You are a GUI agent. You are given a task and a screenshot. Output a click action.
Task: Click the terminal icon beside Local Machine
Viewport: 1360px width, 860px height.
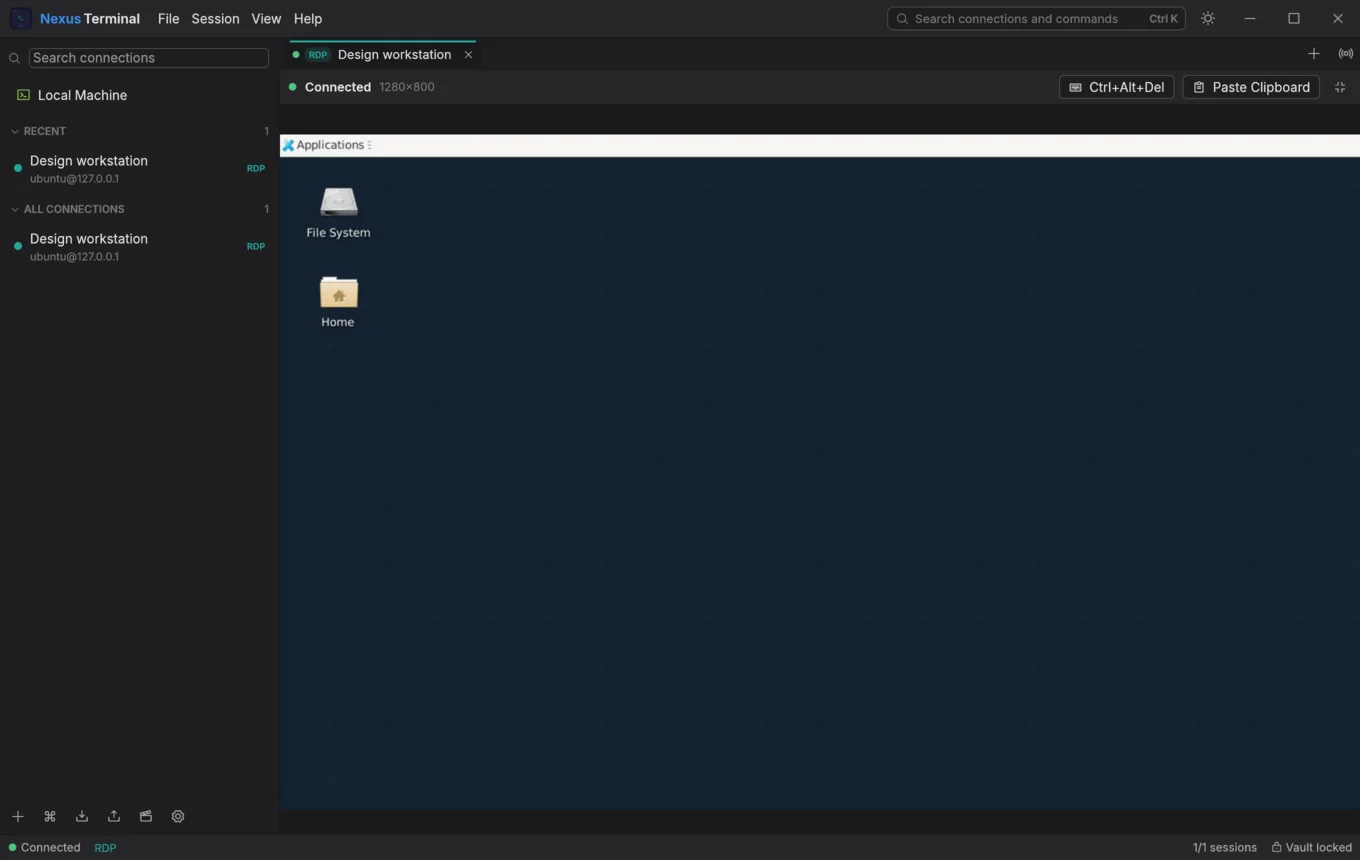point(23,95)
